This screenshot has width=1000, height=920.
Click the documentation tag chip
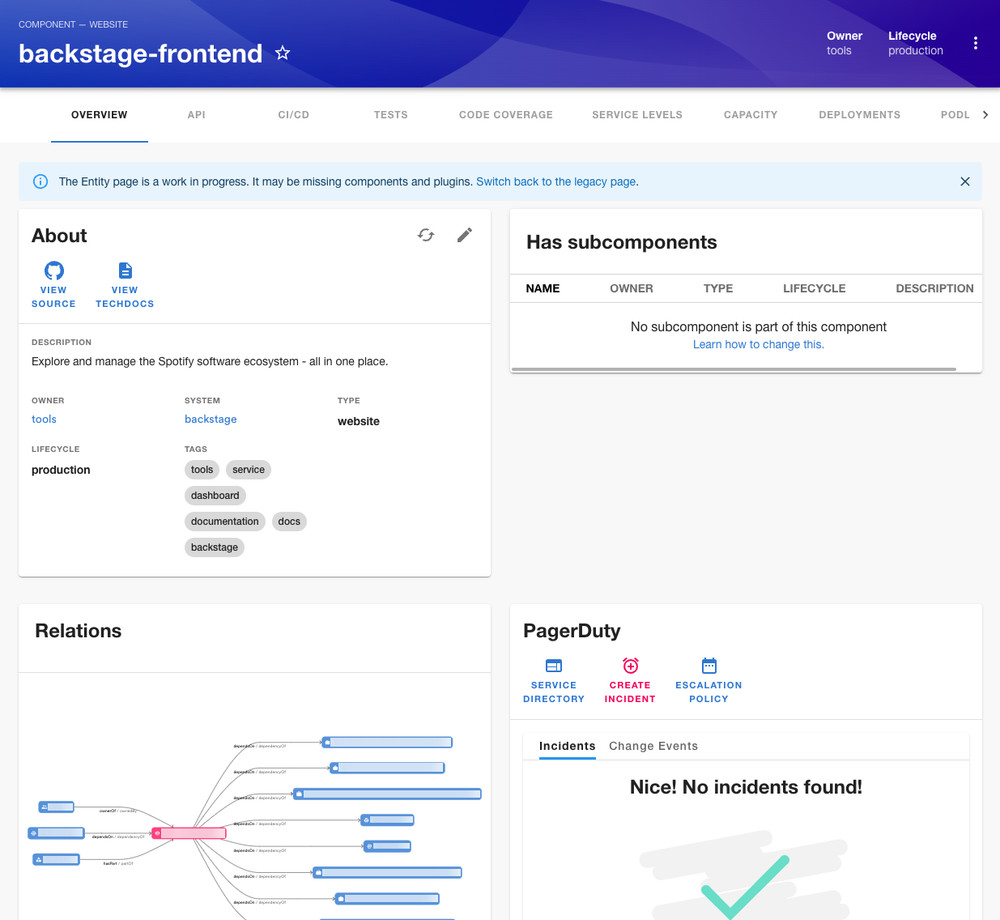(224, 522)
